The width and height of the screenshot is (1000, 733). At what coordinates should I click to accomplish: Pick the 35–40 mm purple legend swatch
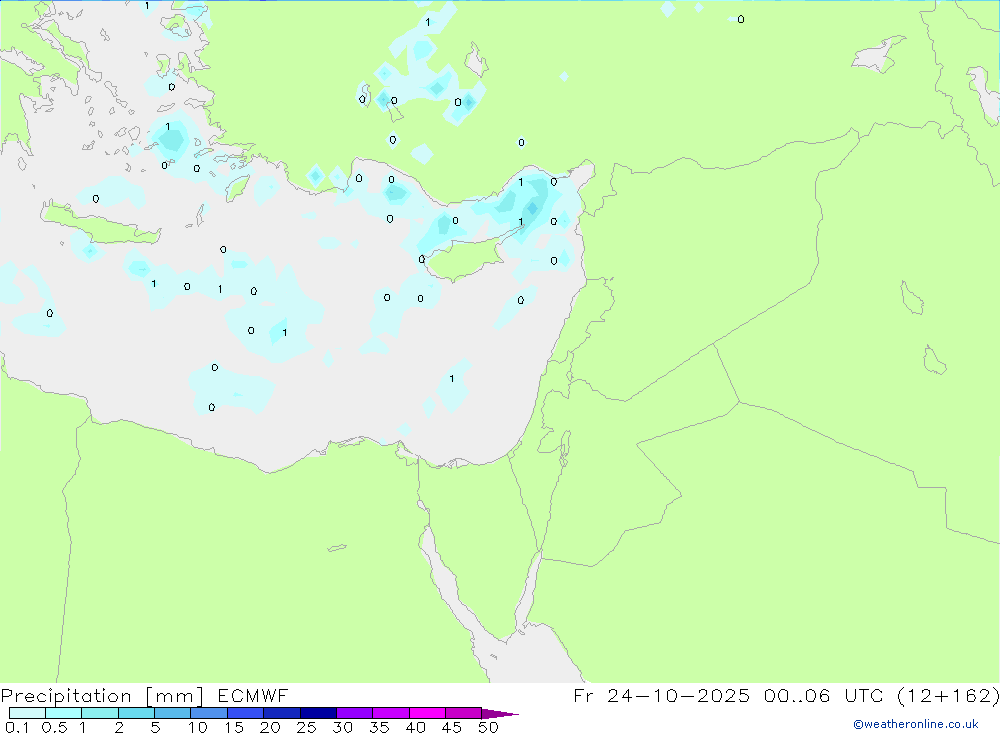[x=391, y=713]
